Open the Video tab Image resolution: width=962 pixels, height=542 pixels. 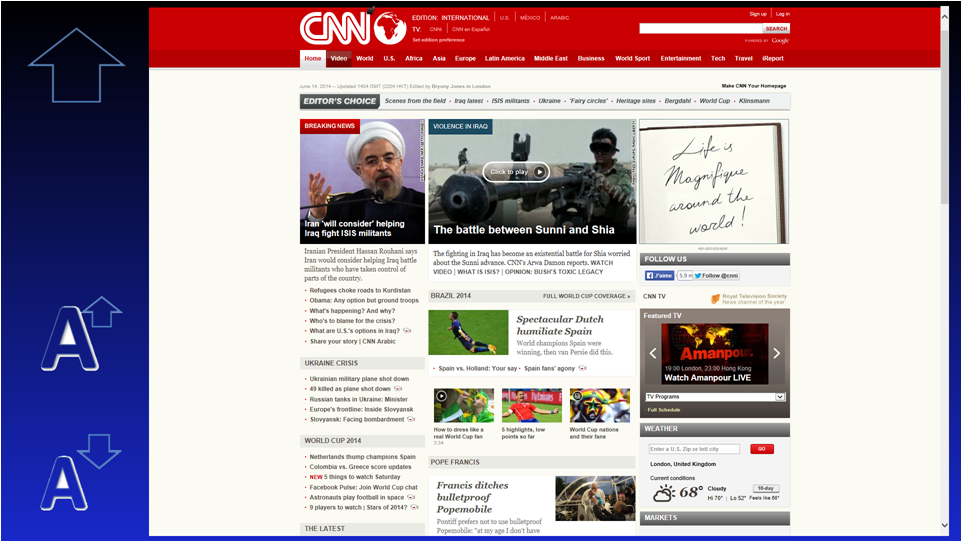[339, 58]
